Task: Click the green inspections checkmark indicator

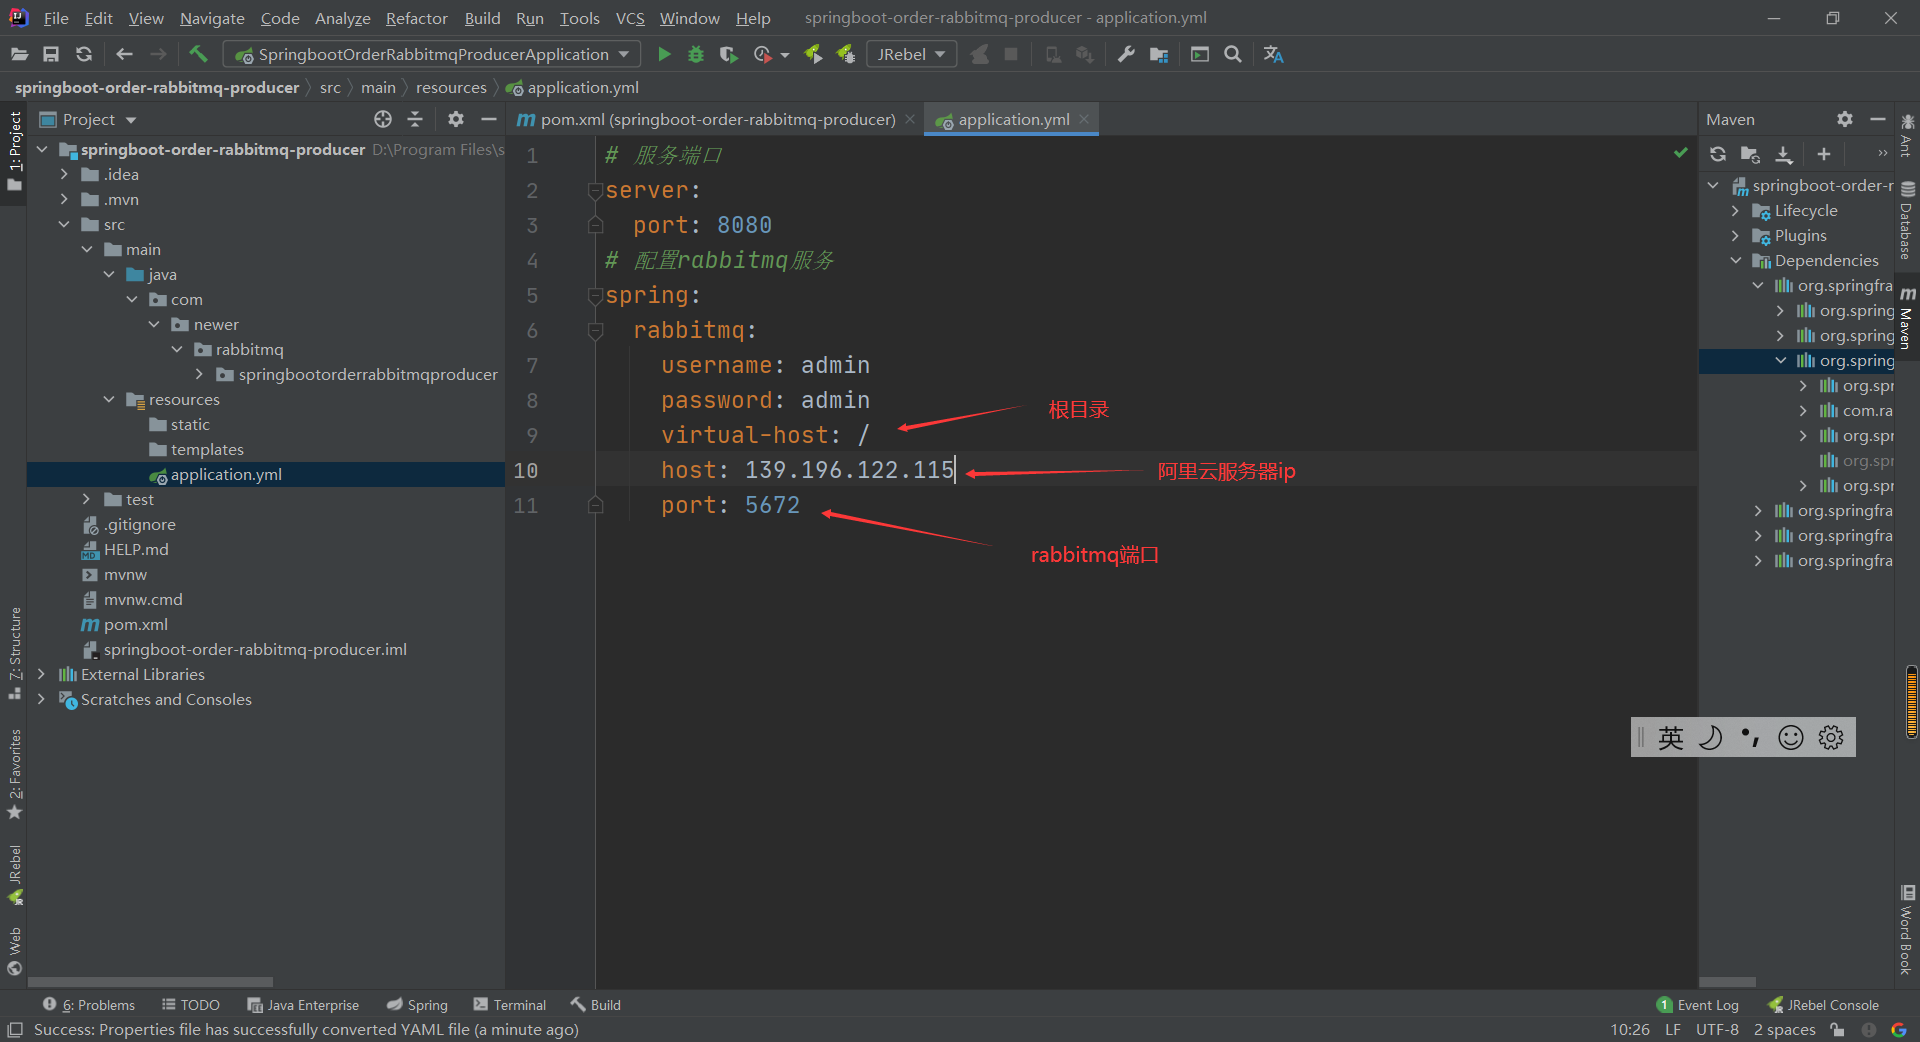Action: click(x=1680, y=153)
